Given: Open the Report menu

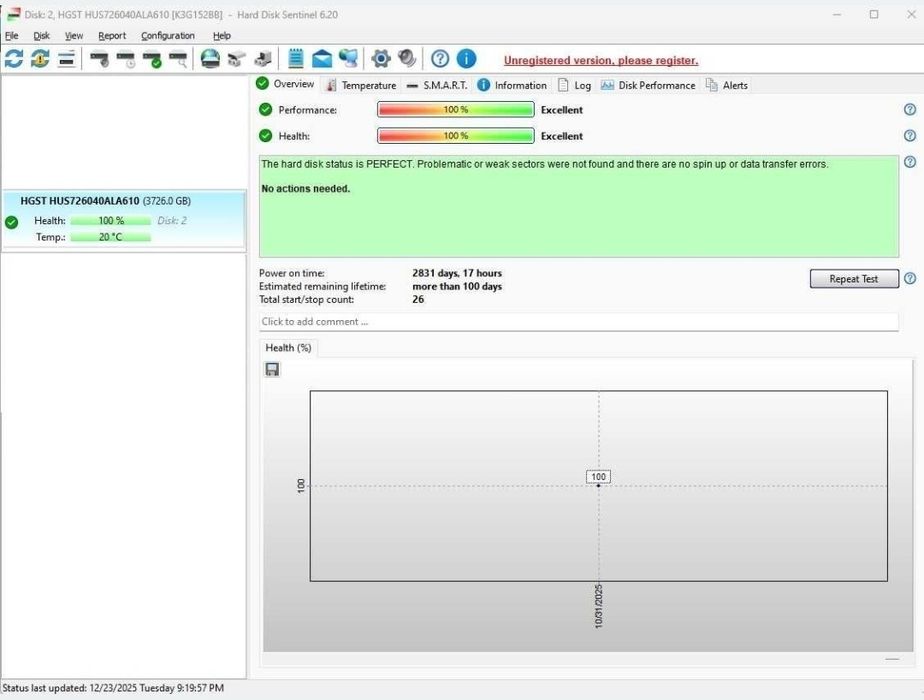Looking at the screenshot, I should pos(112,35).
